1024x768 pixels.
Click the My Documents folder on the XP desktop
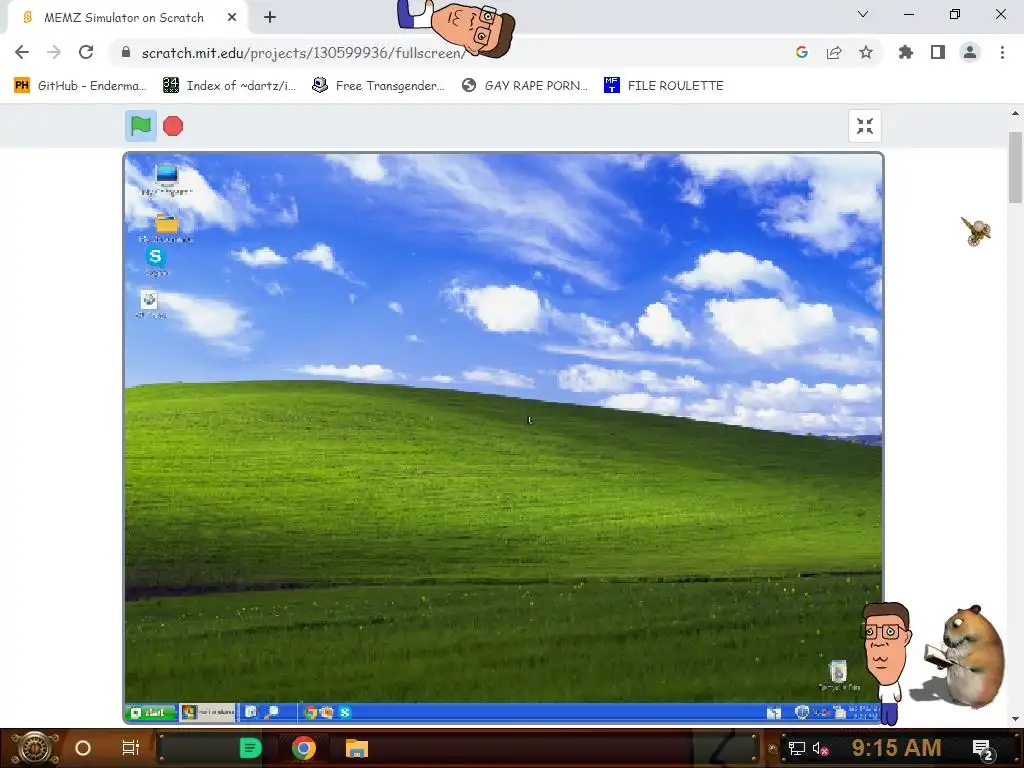tap(167, 227)
